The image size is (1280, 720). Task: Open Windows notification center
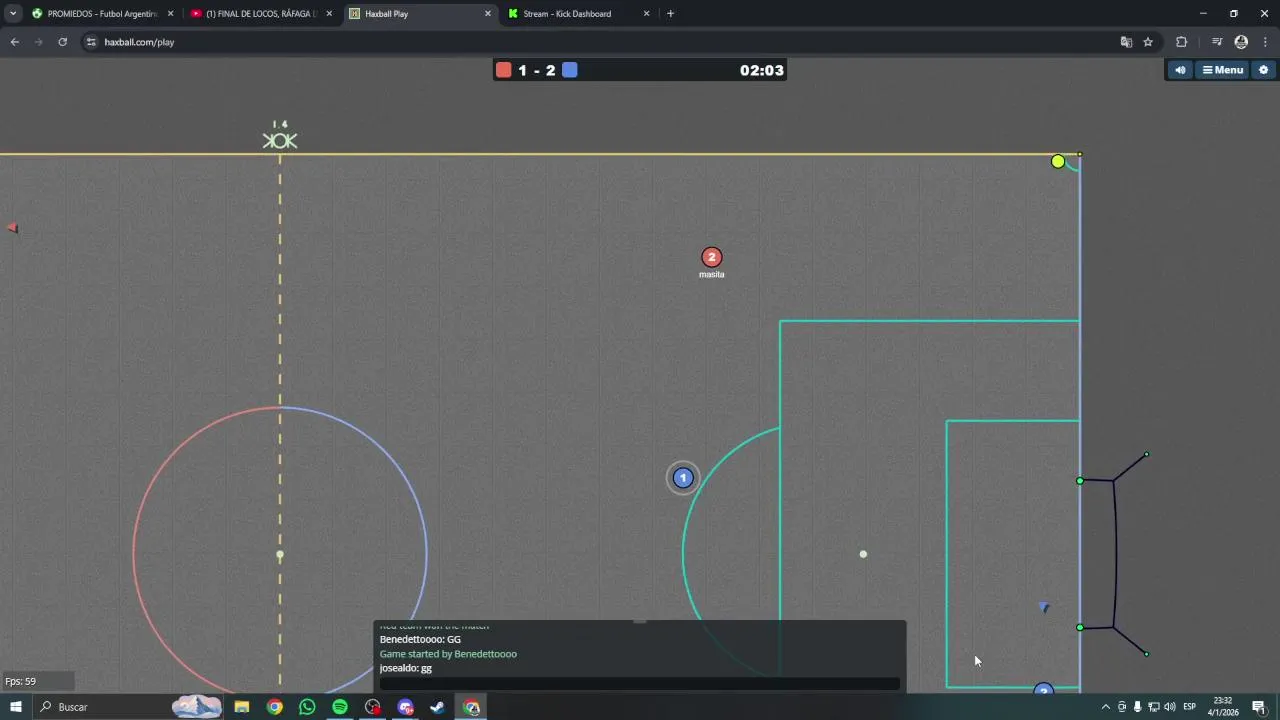pyautogui.click(x=1259, y=707)
